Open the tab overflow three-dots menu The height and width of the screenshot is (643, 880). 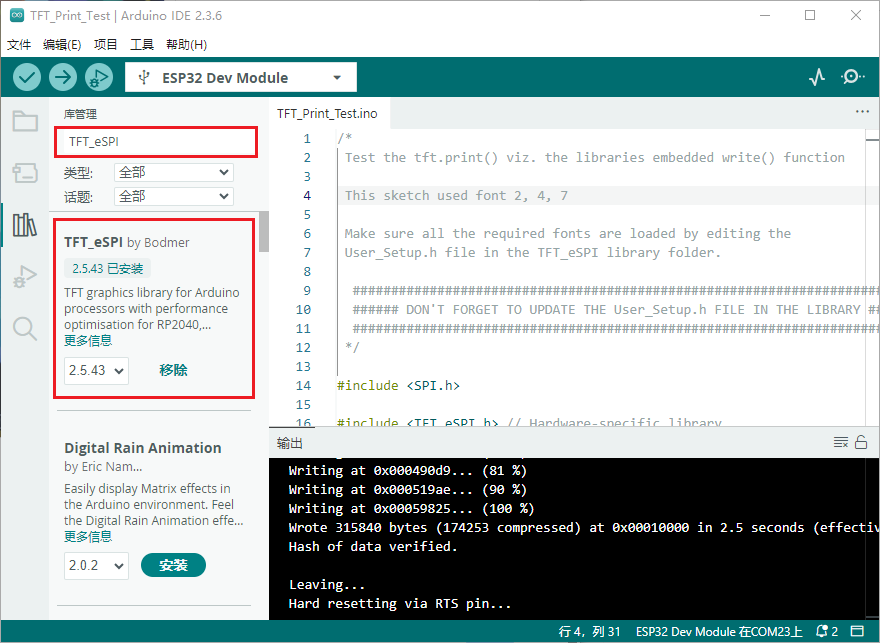[x=862, y=112]
